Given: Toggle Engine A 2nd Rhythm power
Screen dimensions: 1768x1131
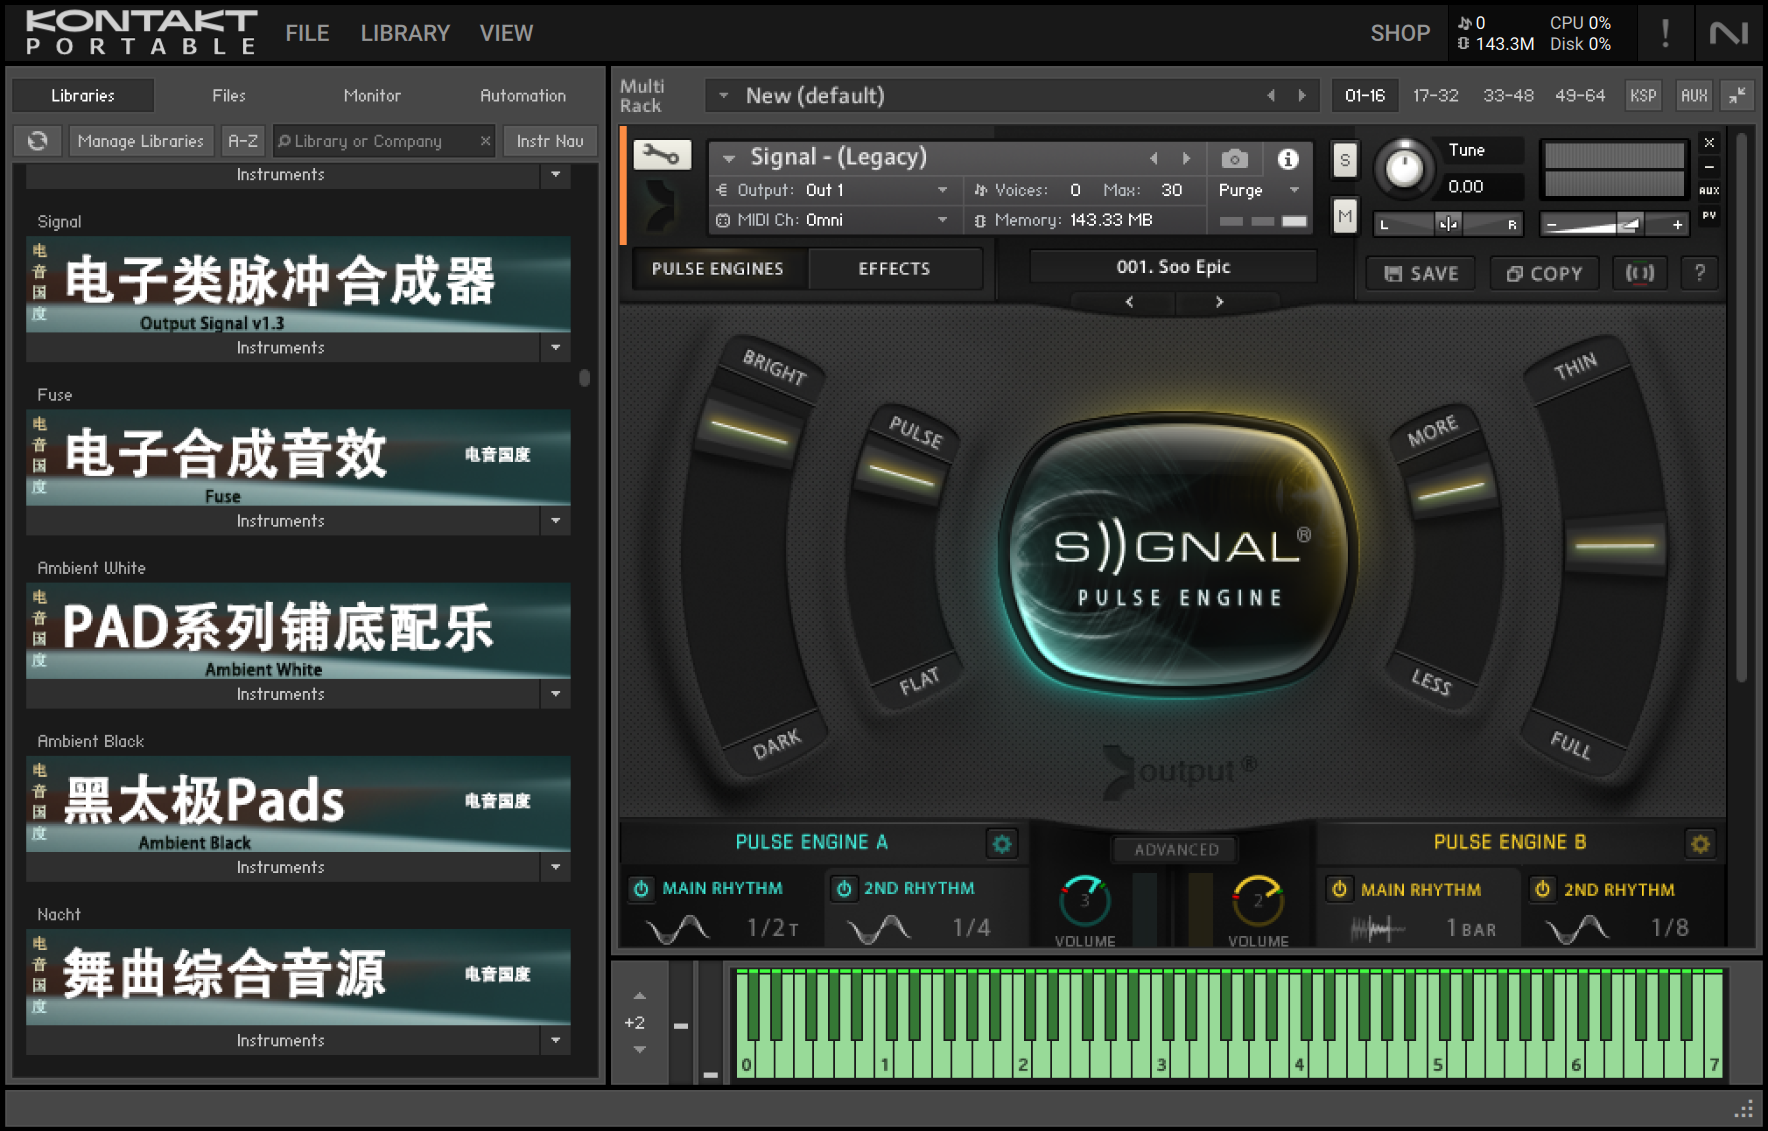Looking at the screenshot, I should [x=843, y=888].
